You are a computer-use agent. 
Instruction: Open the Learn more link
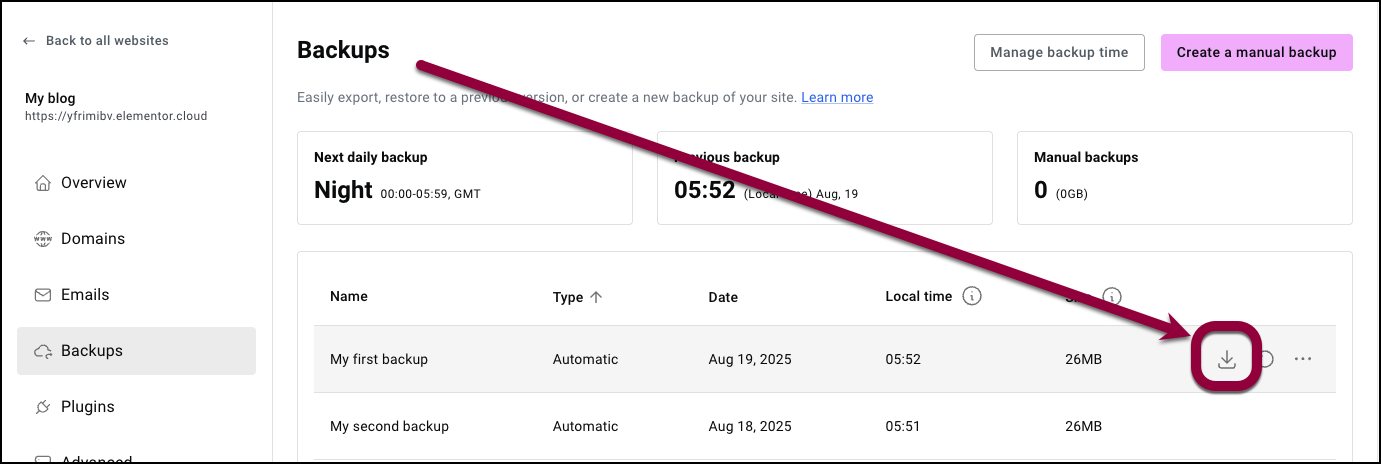tap(837, 97)
